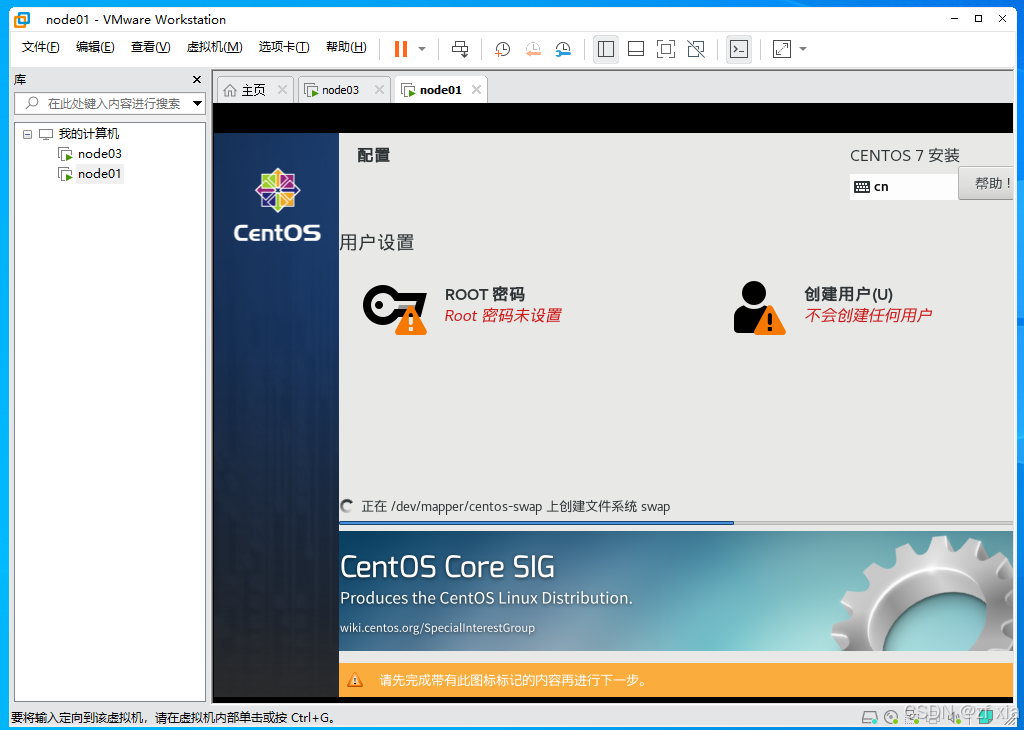Viewport: 1024px width, 730px height.
Task: Click the console view icon
Action: point(739,49)
